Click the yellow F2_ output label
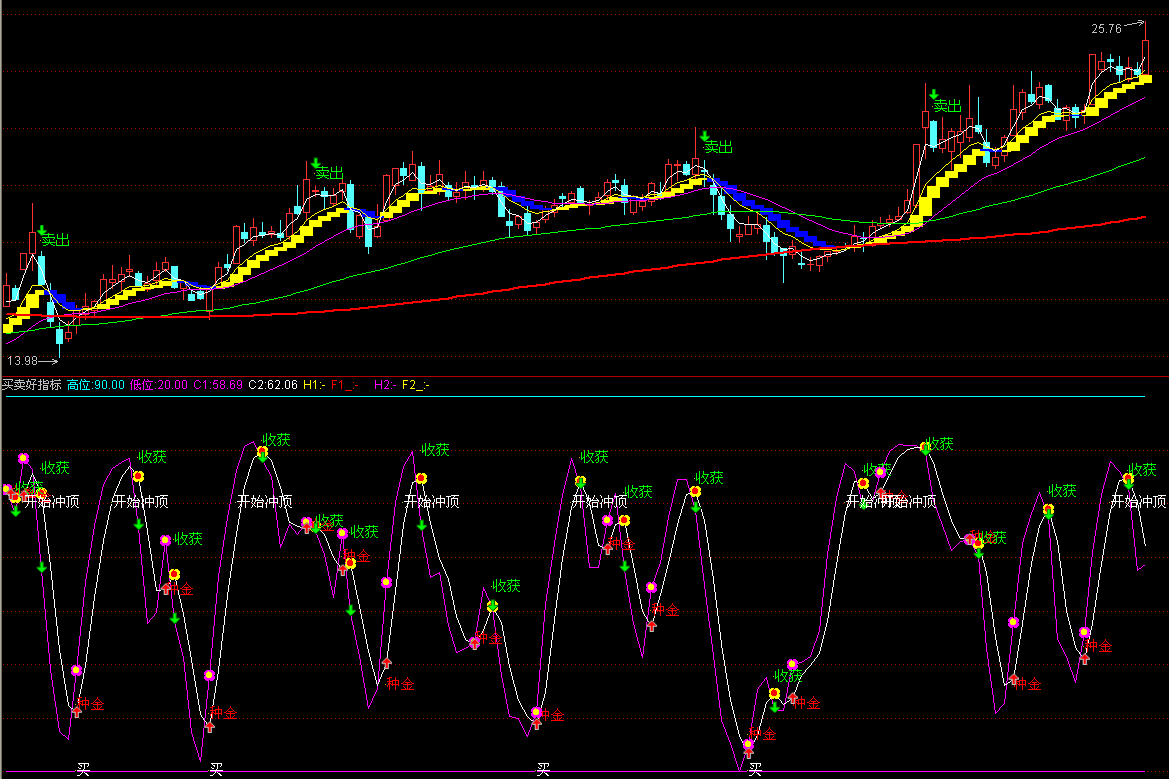This screenshot has height=779, width=1169. tap(415, 384)
